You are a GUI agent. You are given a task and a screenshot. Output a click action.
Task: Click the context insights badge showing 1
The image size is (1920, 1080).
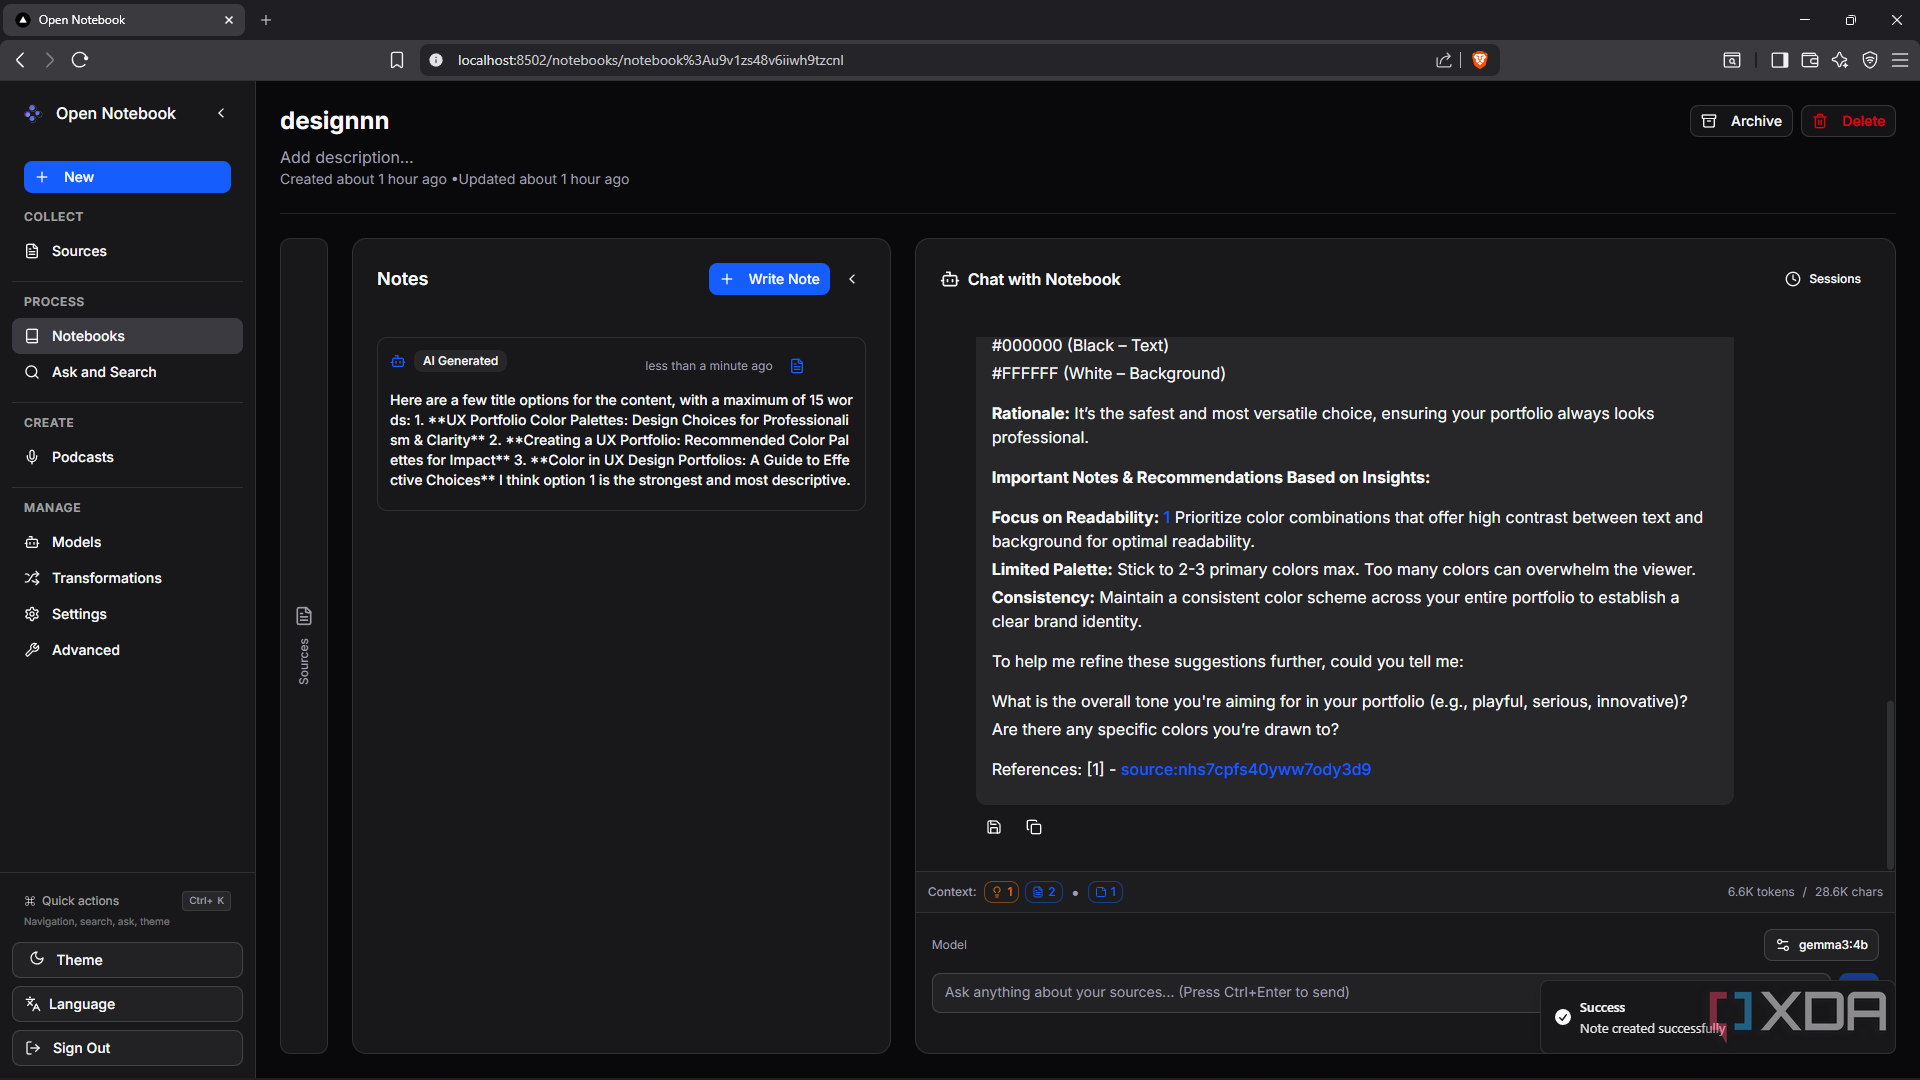pos(1001,892)
